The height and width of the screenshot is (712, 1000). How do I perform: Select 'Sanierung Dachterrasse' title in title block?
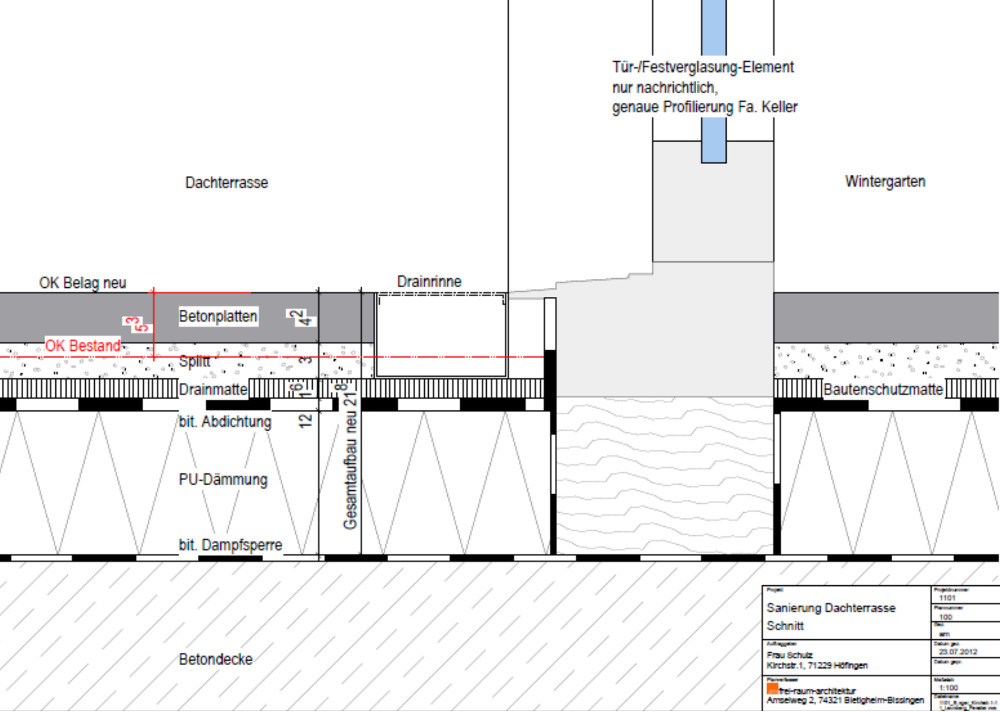coord(831,608)
